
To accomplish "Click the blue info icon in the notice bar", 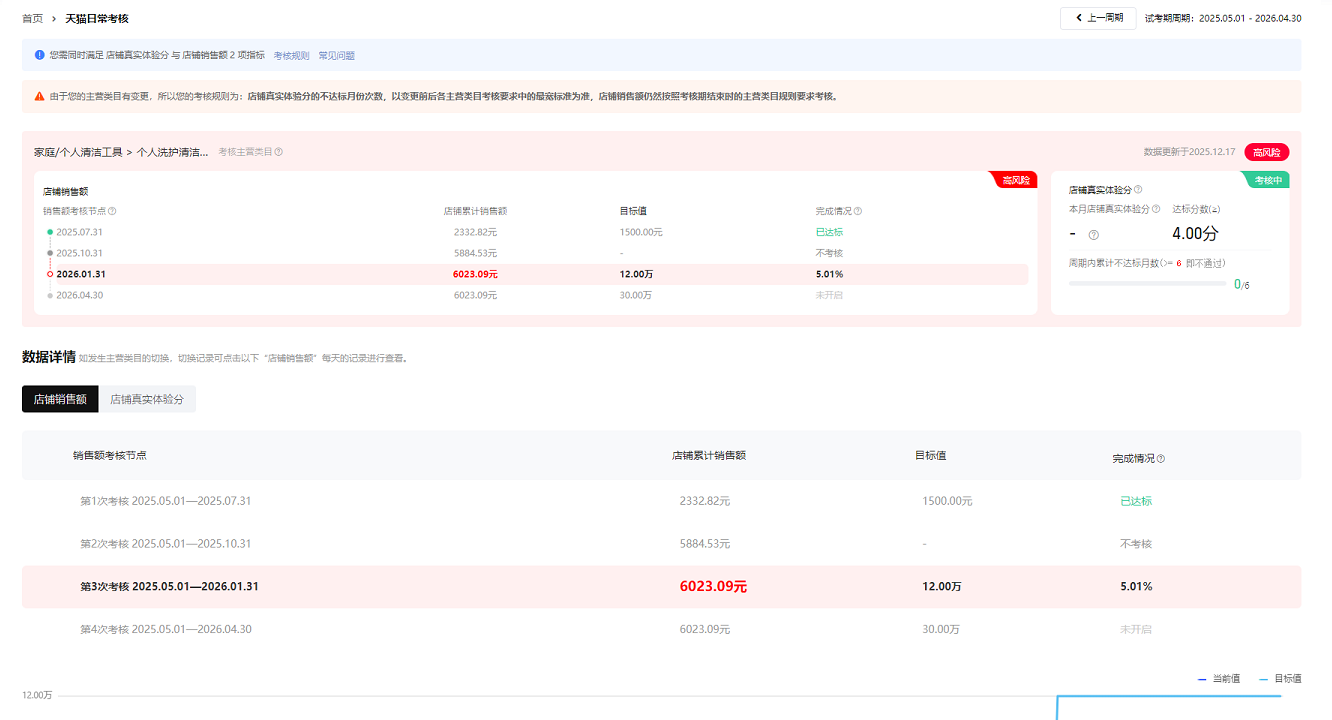I will pos(39,55).
